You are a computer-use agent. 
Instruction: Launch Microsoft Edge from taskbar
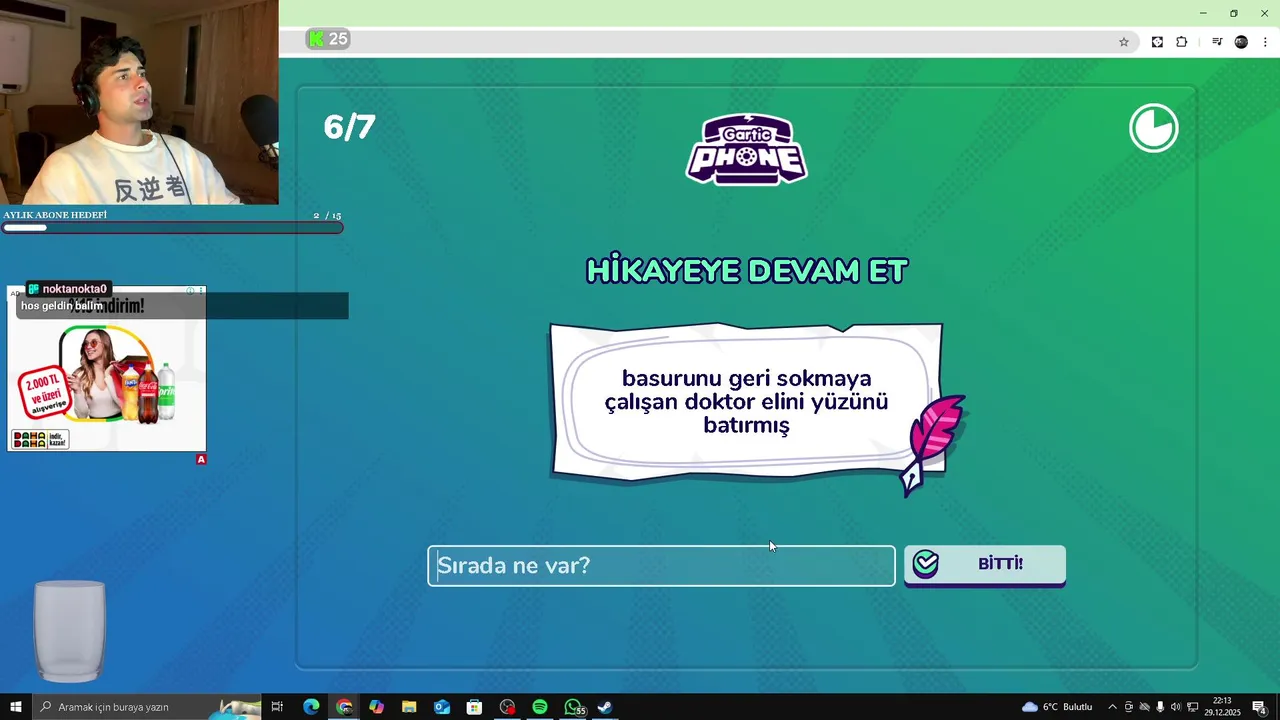coord(311,707)
